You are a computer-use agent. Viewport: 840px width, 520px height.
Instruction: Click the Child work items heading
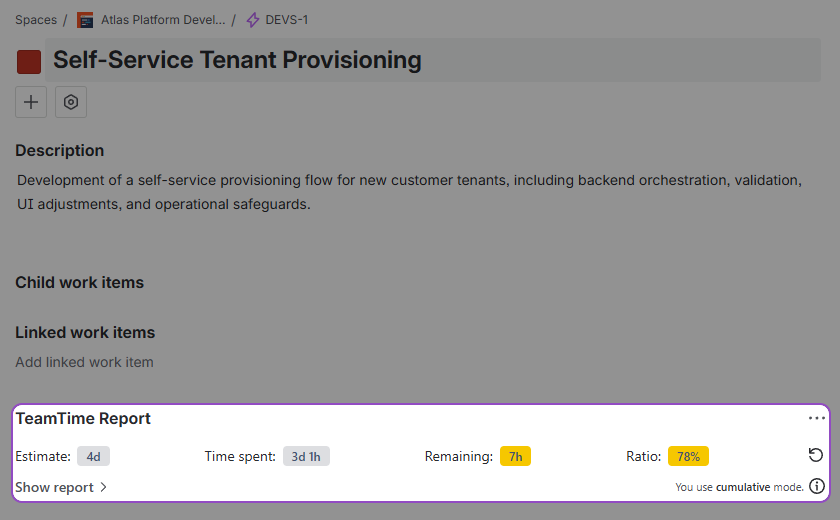(80, 283)
